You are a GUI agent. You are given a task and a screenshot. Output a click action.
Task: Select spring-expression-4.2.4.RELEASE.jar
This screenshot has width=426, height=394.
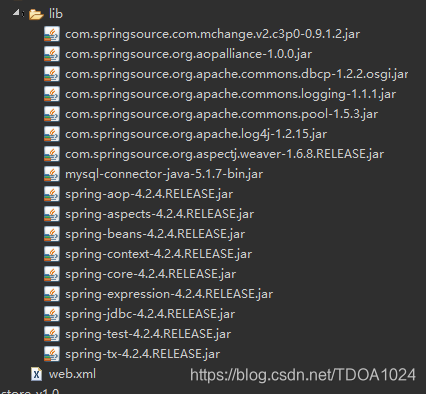click(x=169, y=294)
